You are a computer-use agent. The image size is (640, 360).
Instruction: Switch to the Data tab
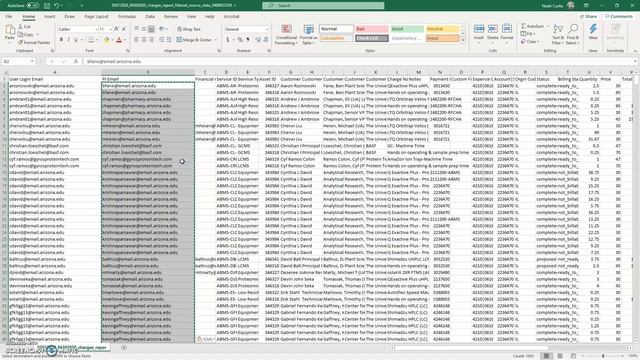(150, 17)
